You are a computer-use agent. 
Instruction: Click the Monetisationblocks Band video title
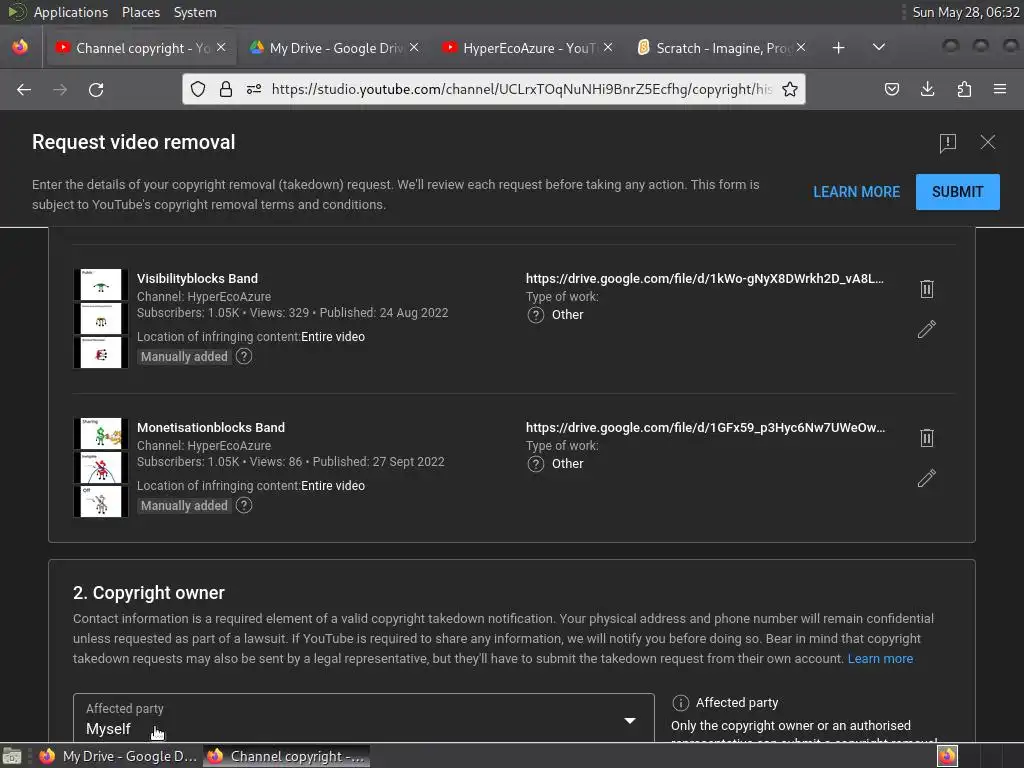pos(211,428)
